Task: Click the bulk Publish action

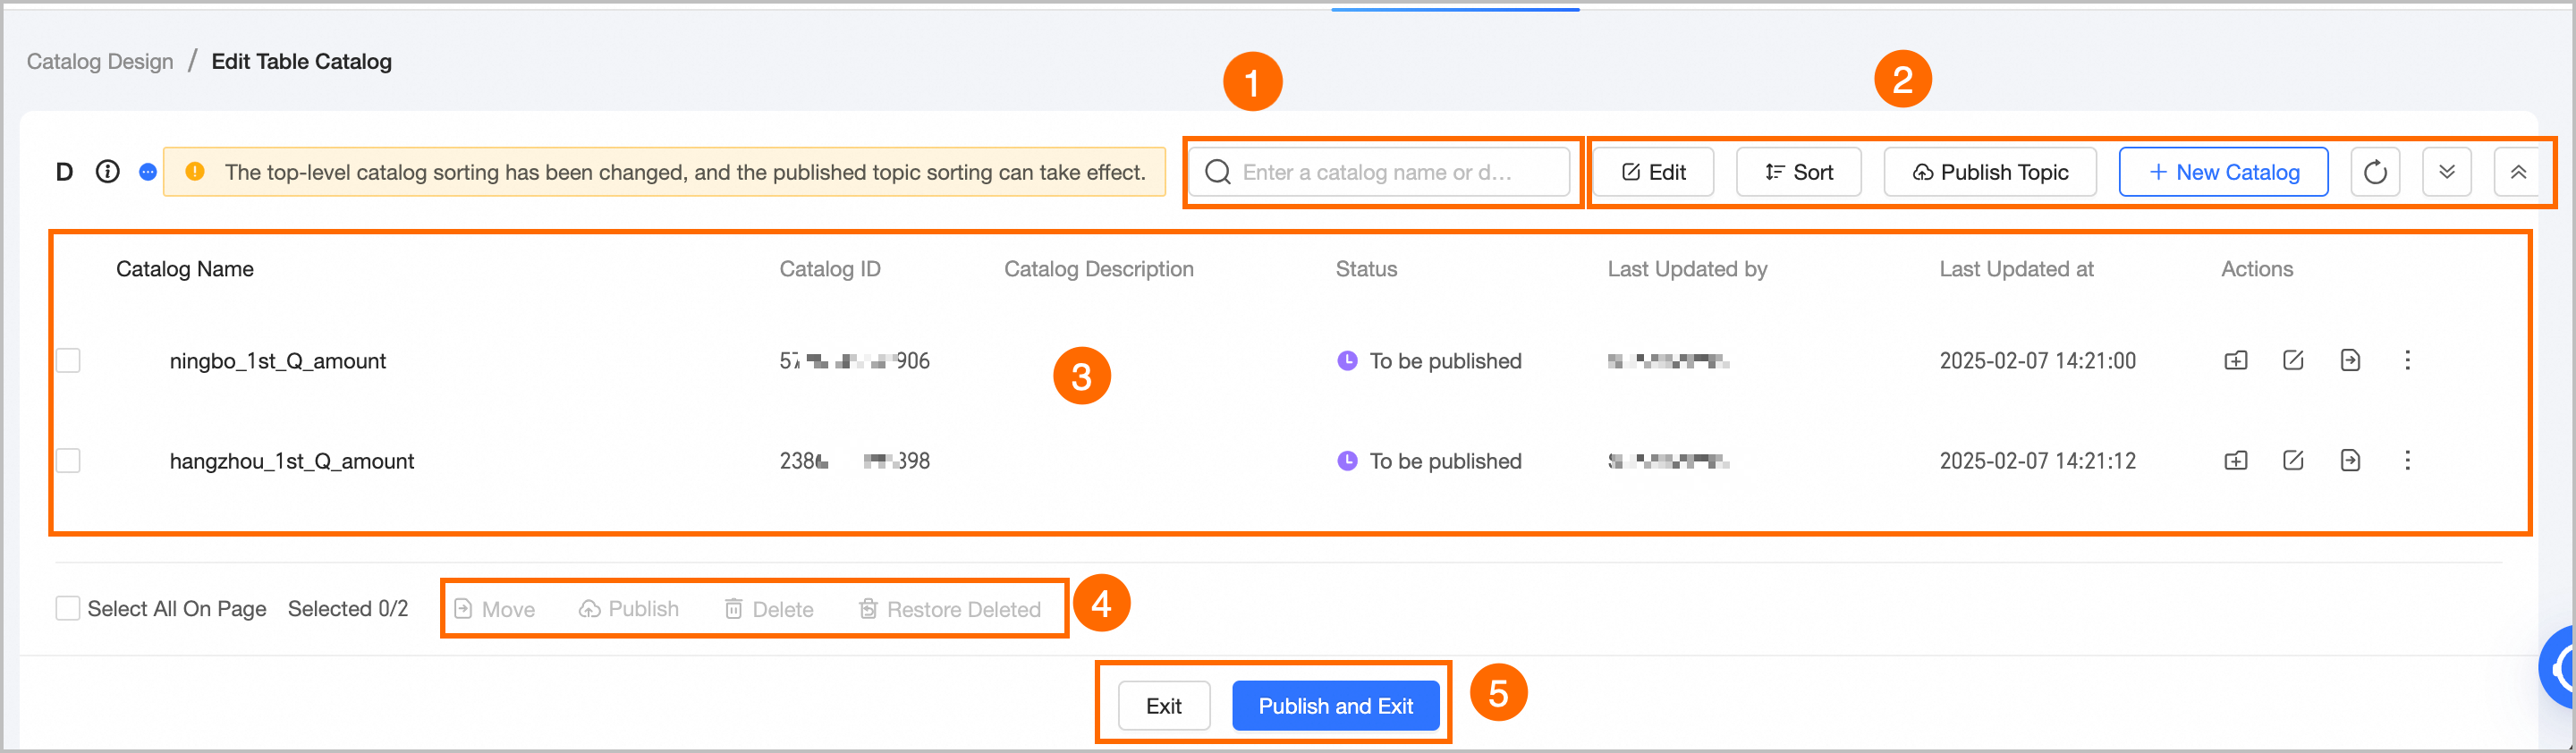Action: [x=629, y=609]
